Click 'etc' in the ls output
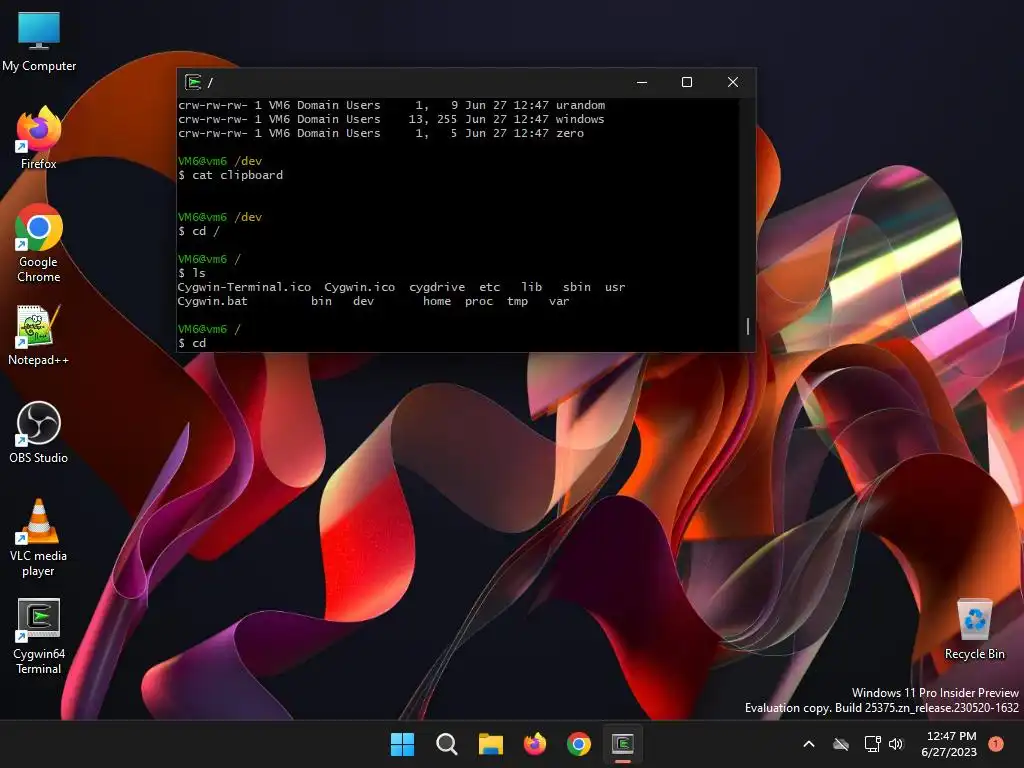This screenshot has height=768, width=1024. click(x=489, y=287)
